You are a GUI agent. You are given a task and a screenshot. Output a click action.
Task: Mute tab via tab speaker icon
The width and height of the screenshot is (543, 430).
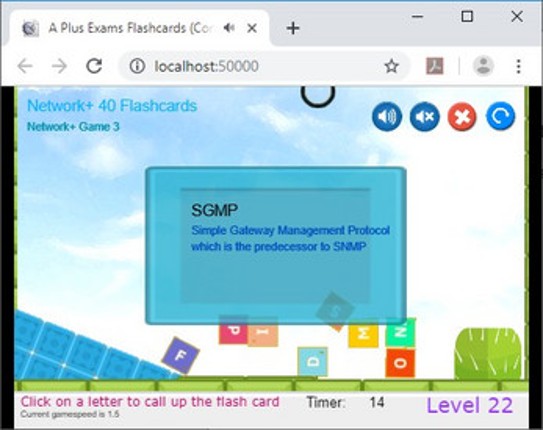coord(229,28)
